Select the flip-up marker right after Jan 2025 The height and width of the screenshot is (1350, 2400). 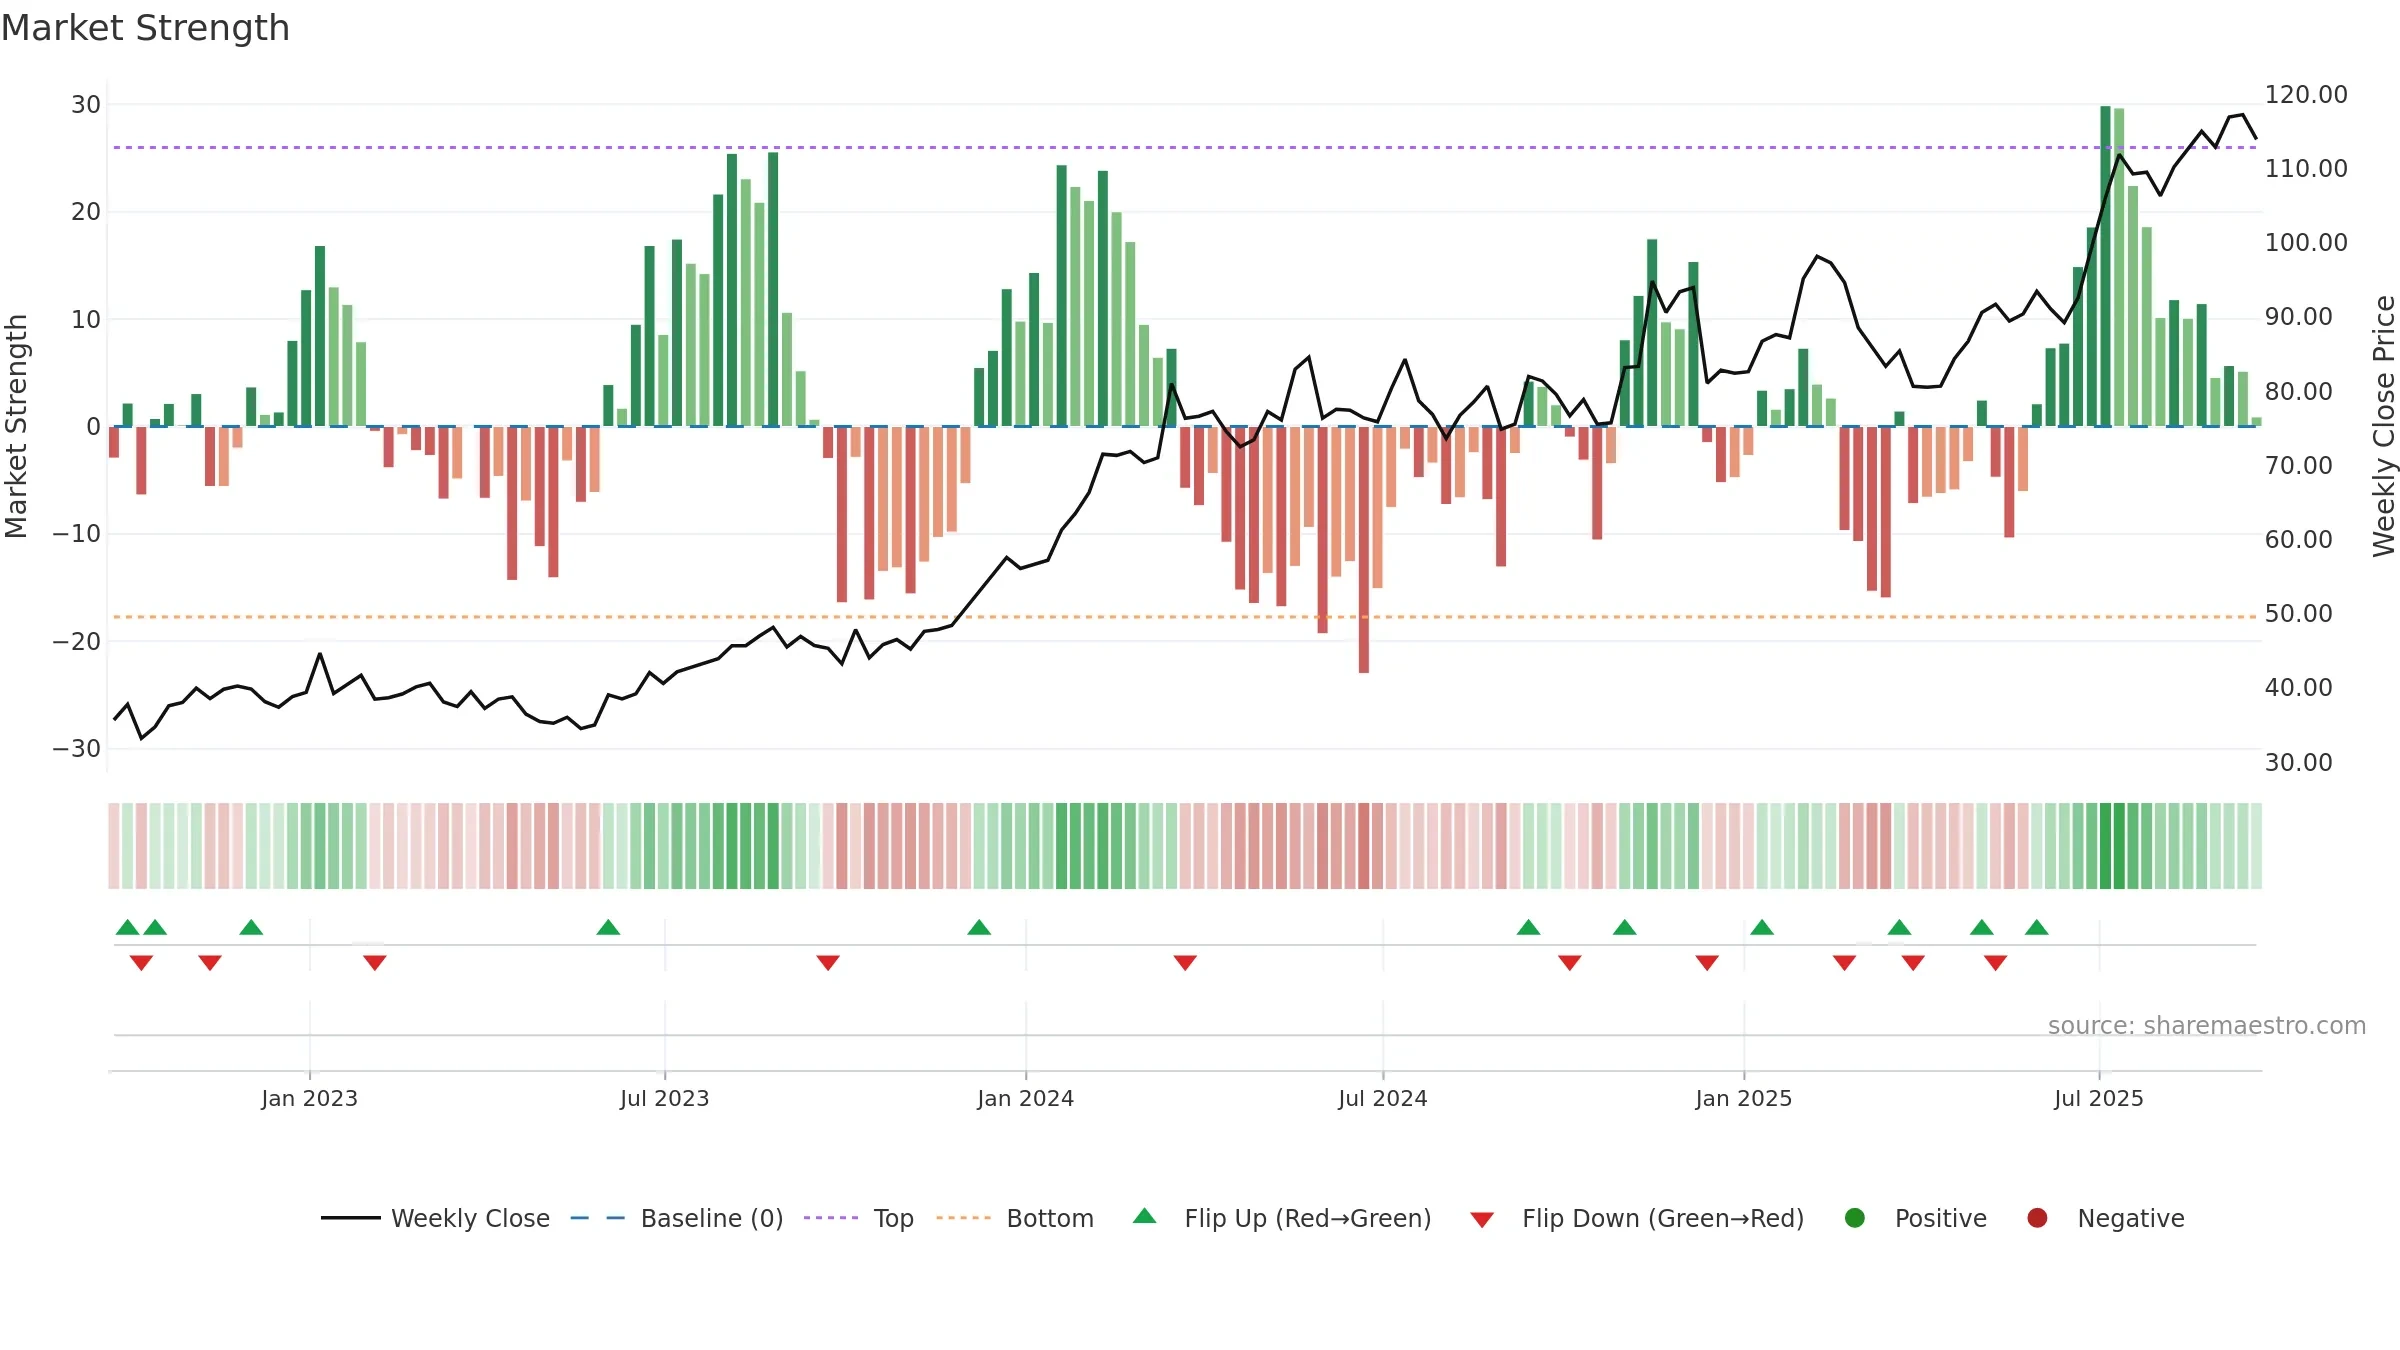pos(1762,927)
